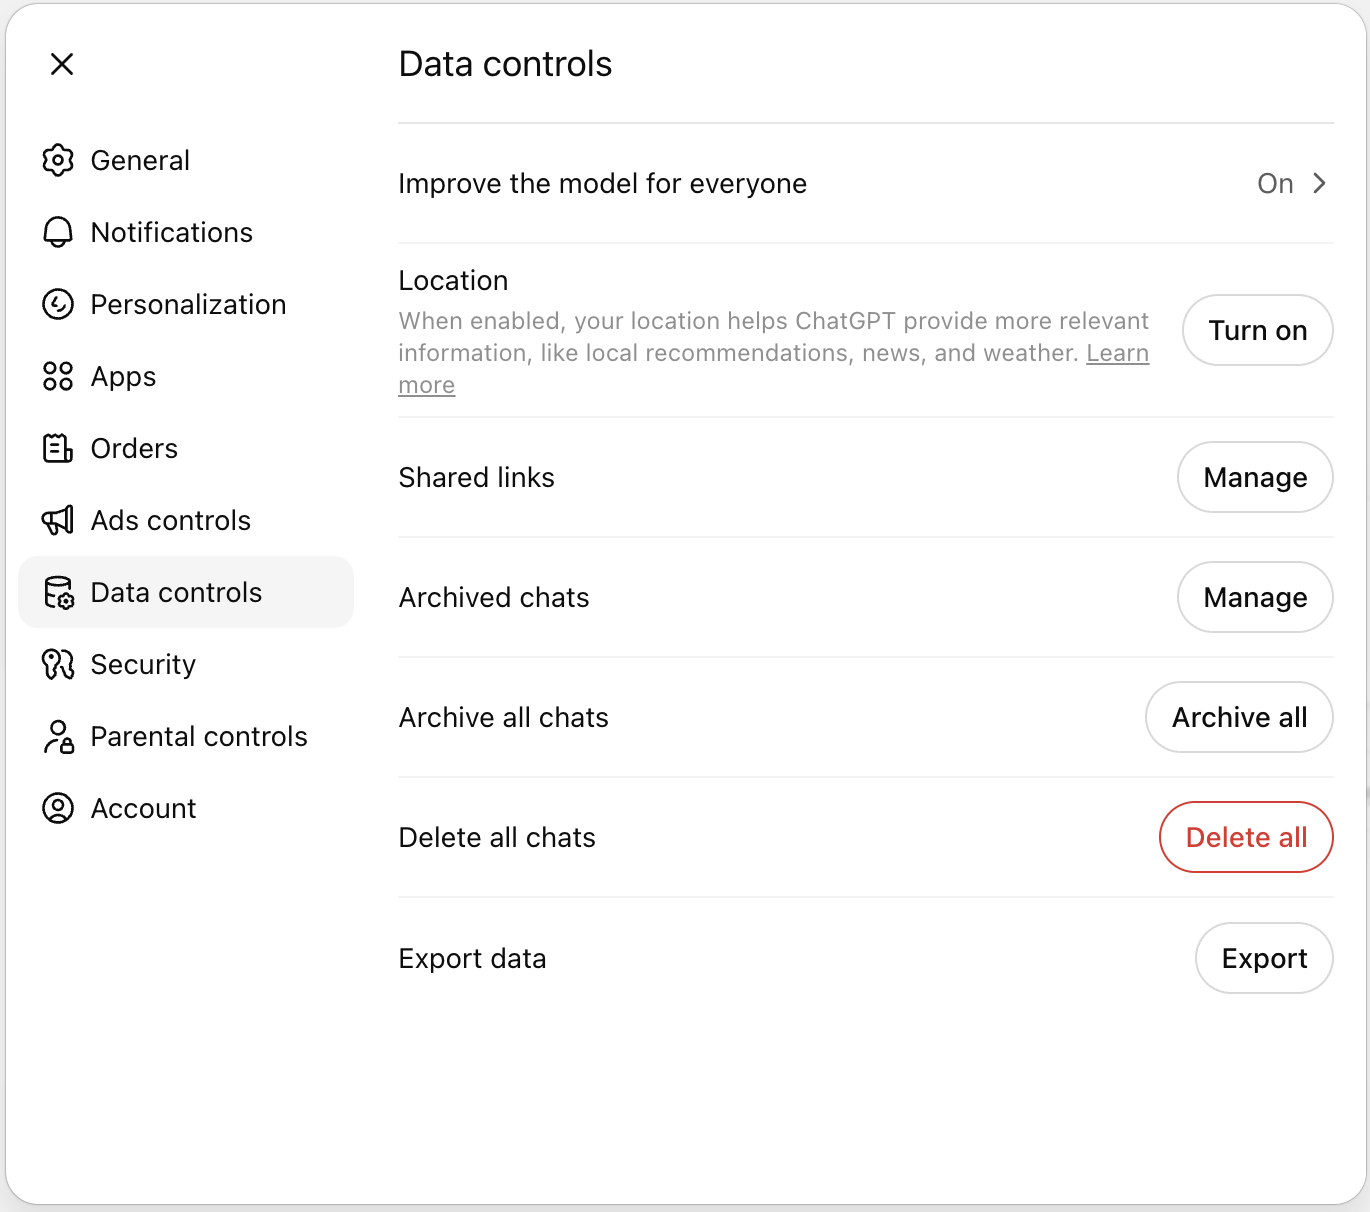The width and height of the screenshot is (1370, 1212).
Task: Click the red Delete all button
Action: (x=1246, y=837)
